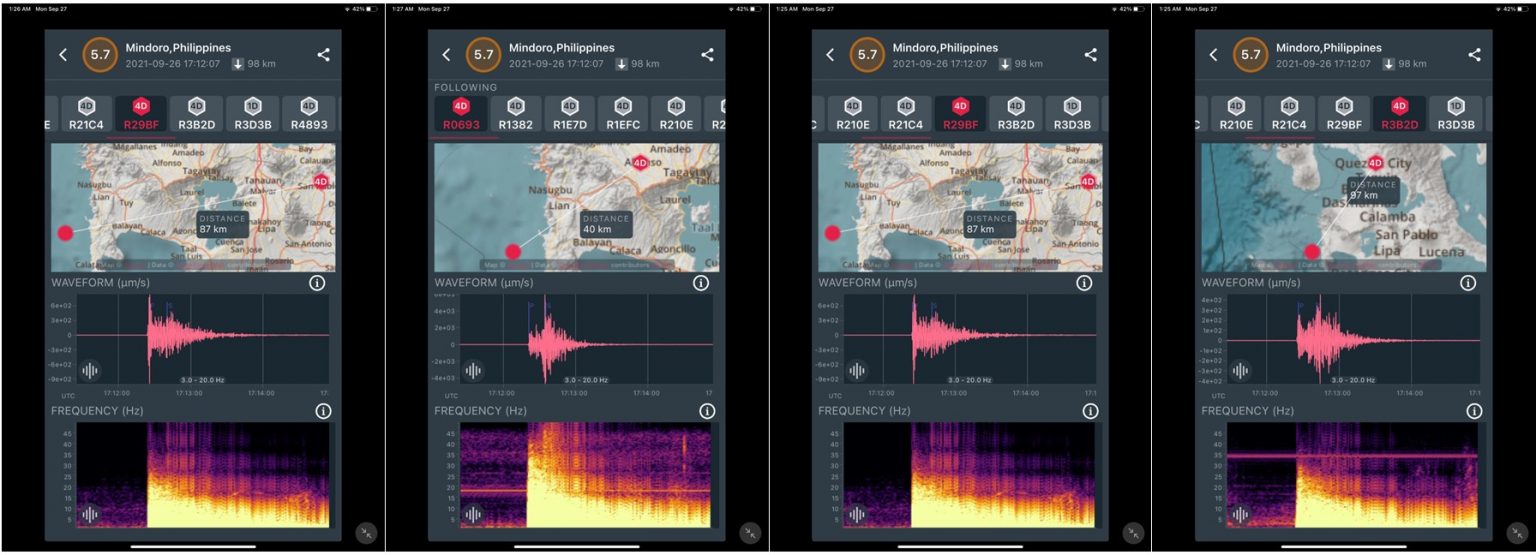Go back from the view with R3B2D selected
The width and height of the screenshot is (1536, 555).
click(x=1213, y=55)
